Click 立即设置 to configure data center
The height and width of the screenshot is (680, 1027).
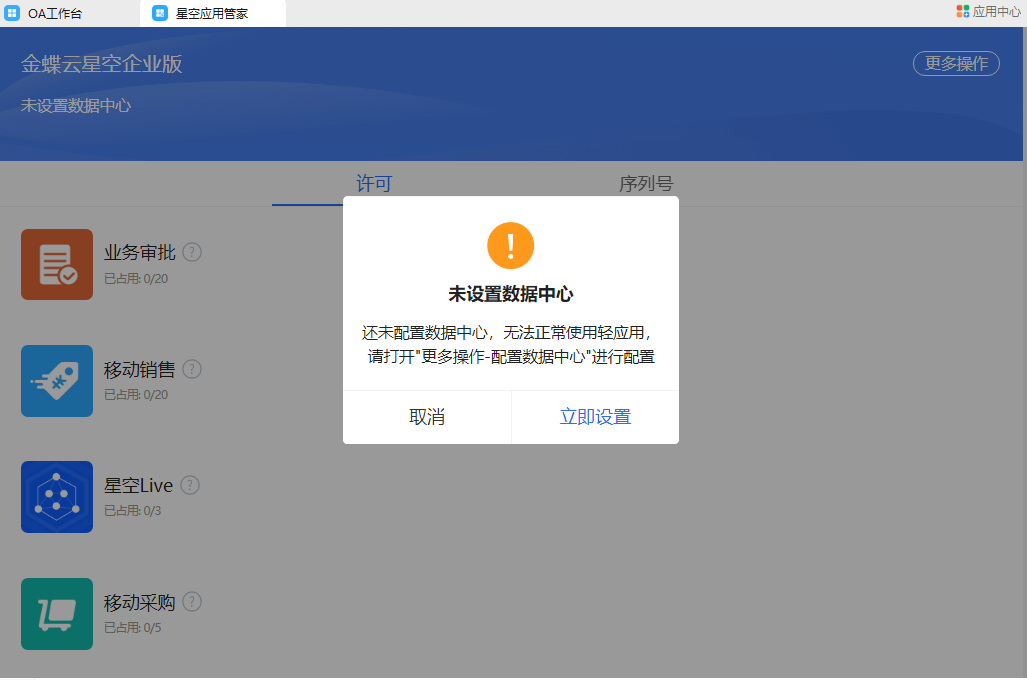(595, 417)
